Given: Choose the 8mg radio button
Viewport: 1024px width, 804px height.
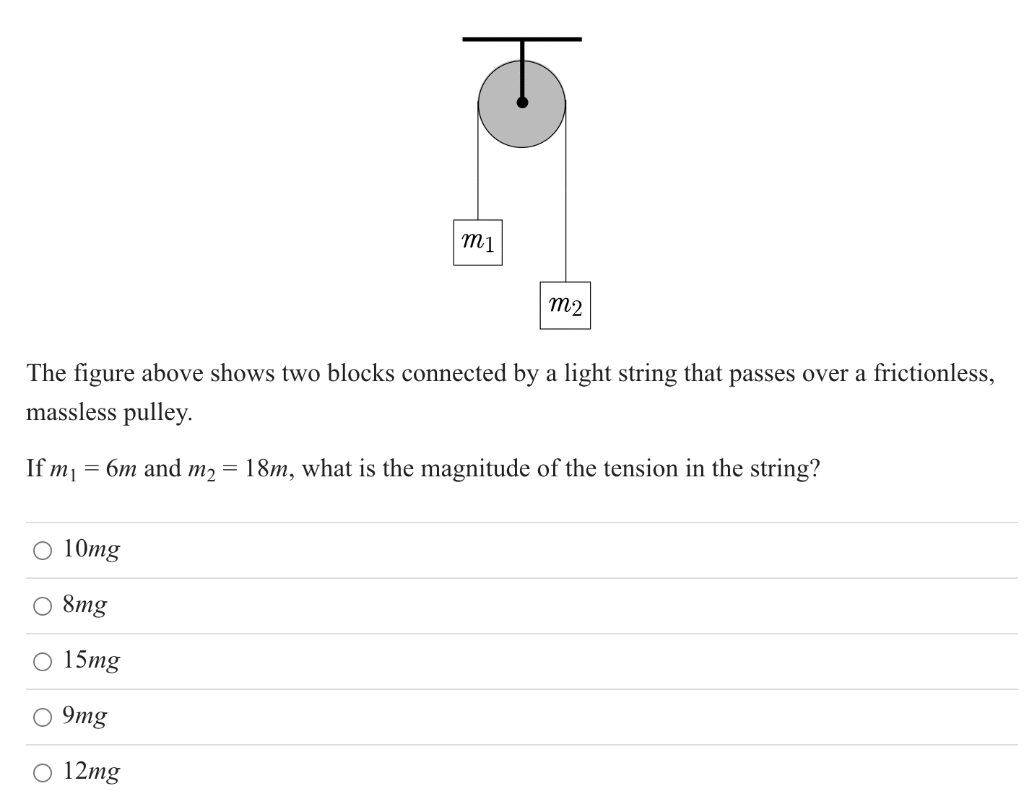Looking at the screenshot, I should point(42,606).
